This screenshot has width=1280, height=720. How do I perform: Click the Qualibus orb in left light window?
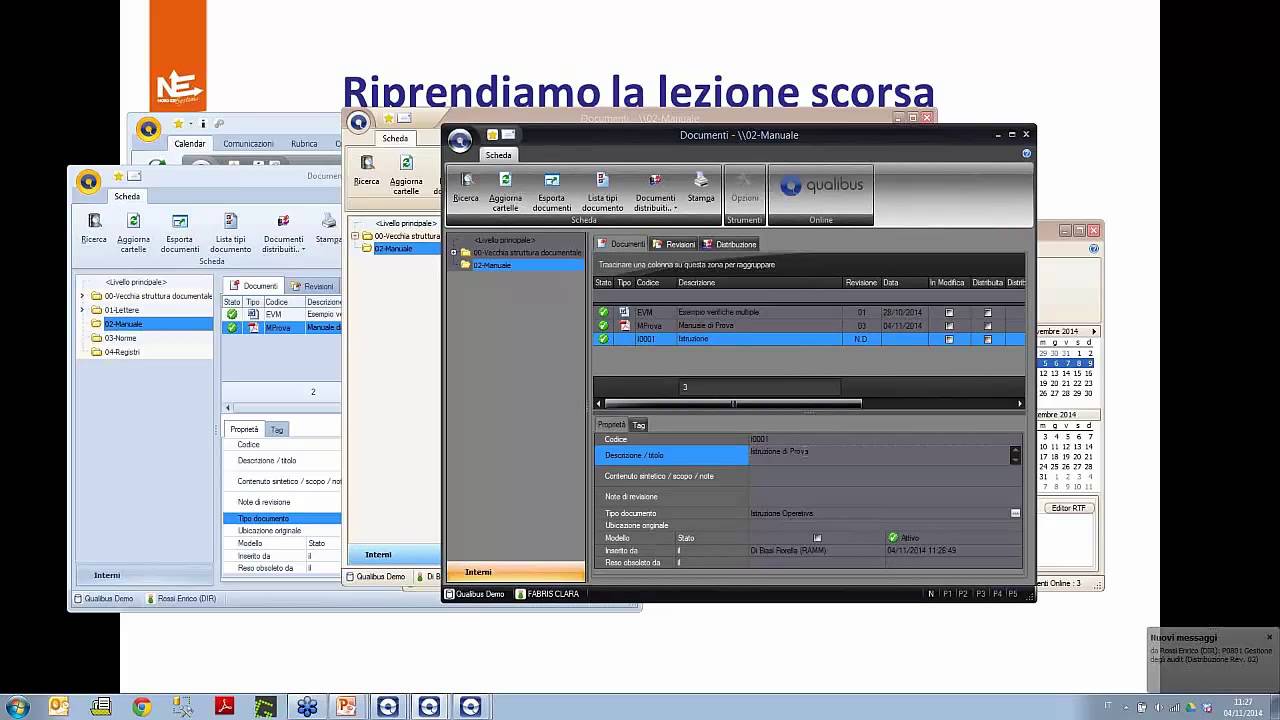tap(89, 182)
